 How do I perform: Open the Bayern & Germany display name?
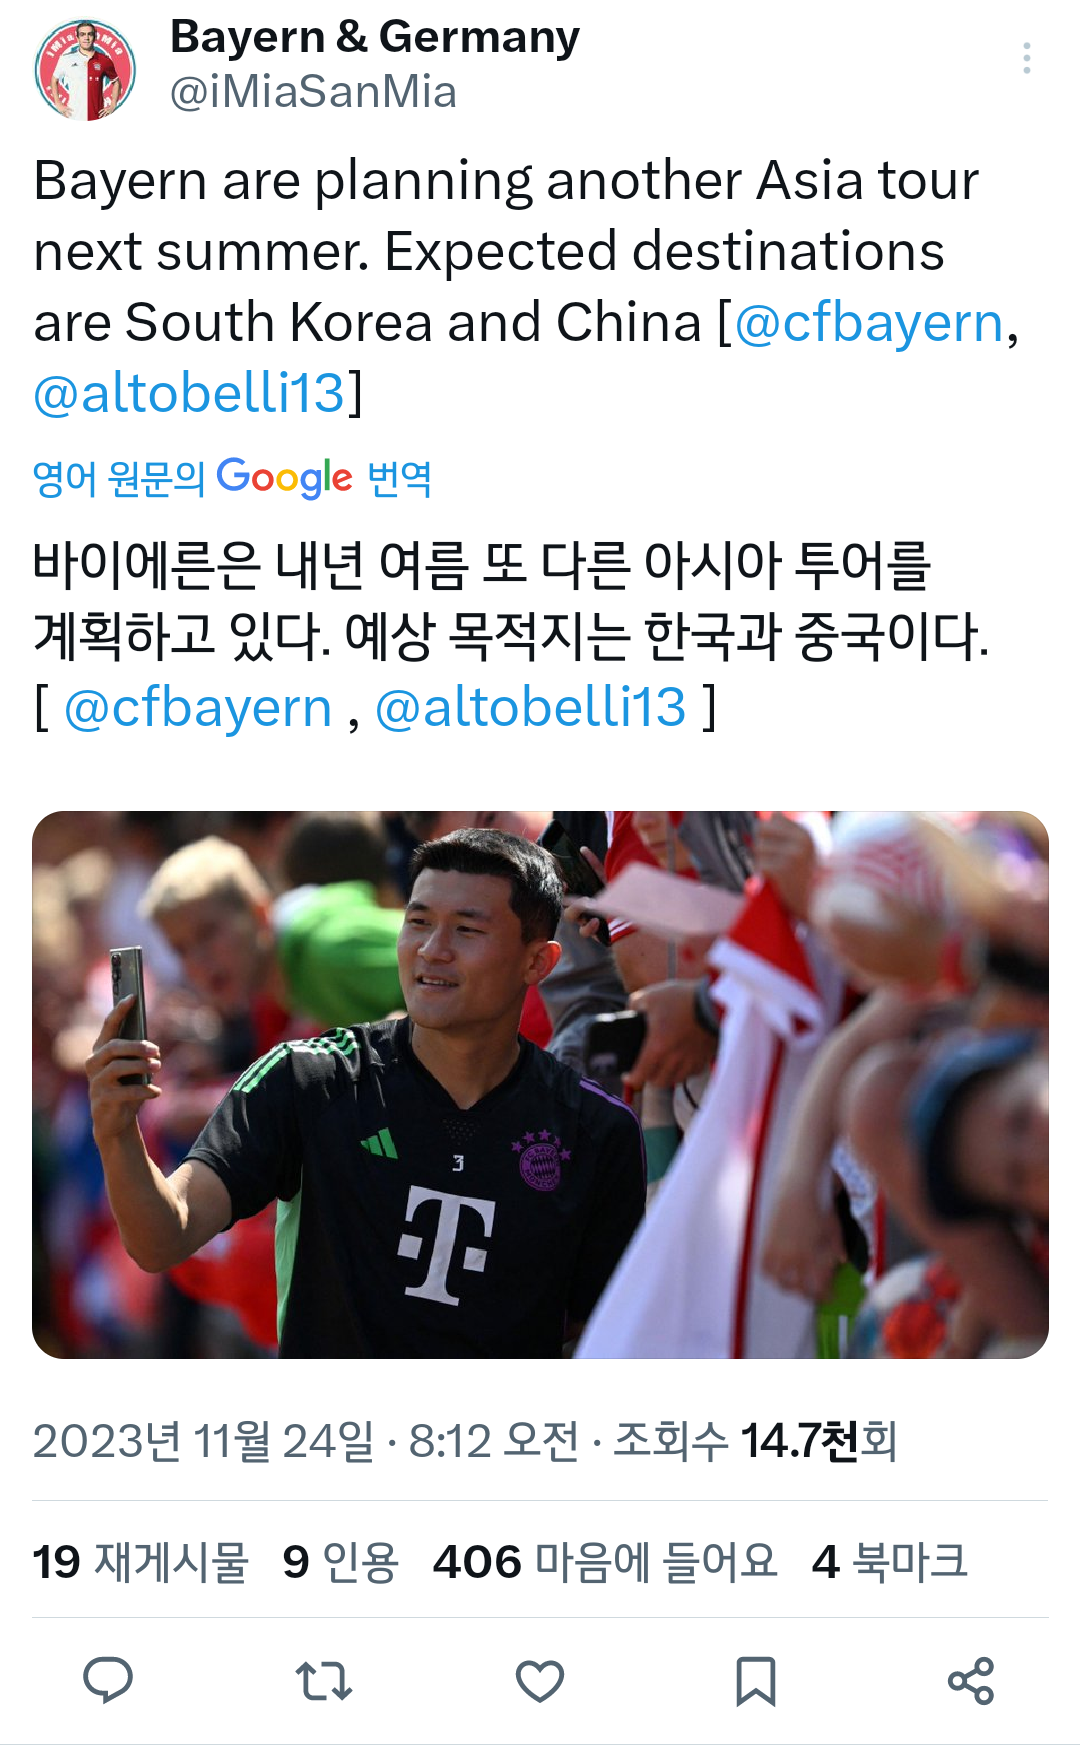(375, 37)
